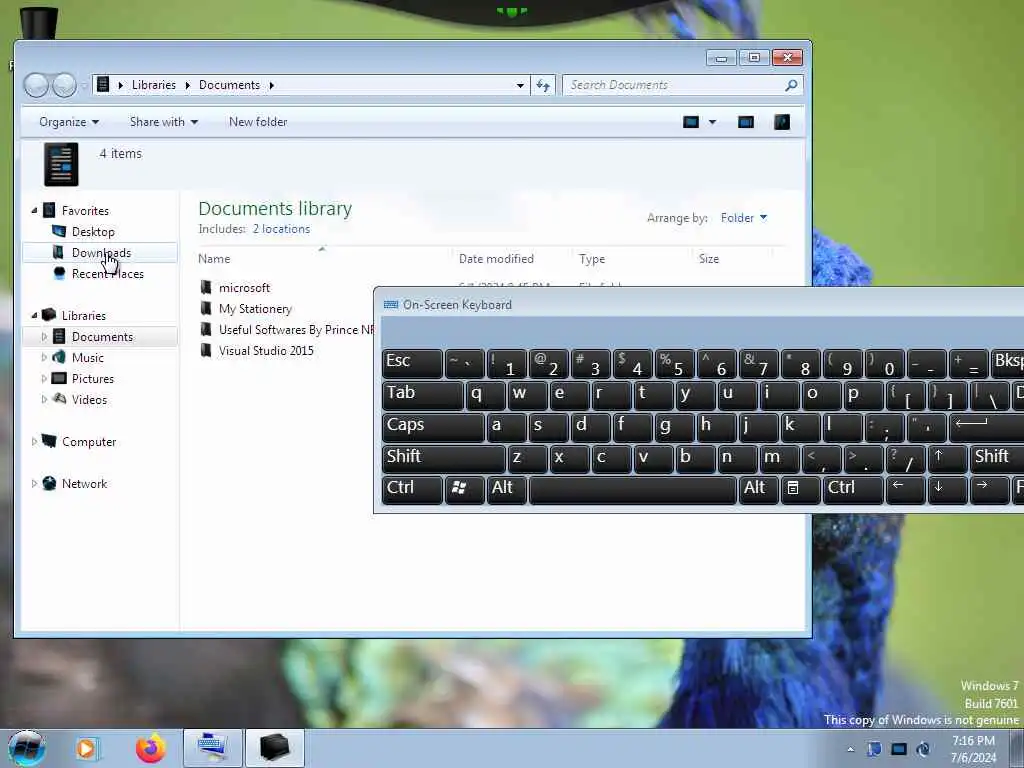
Task: Sort by the Type column header
Action: (x=592, y=259)
